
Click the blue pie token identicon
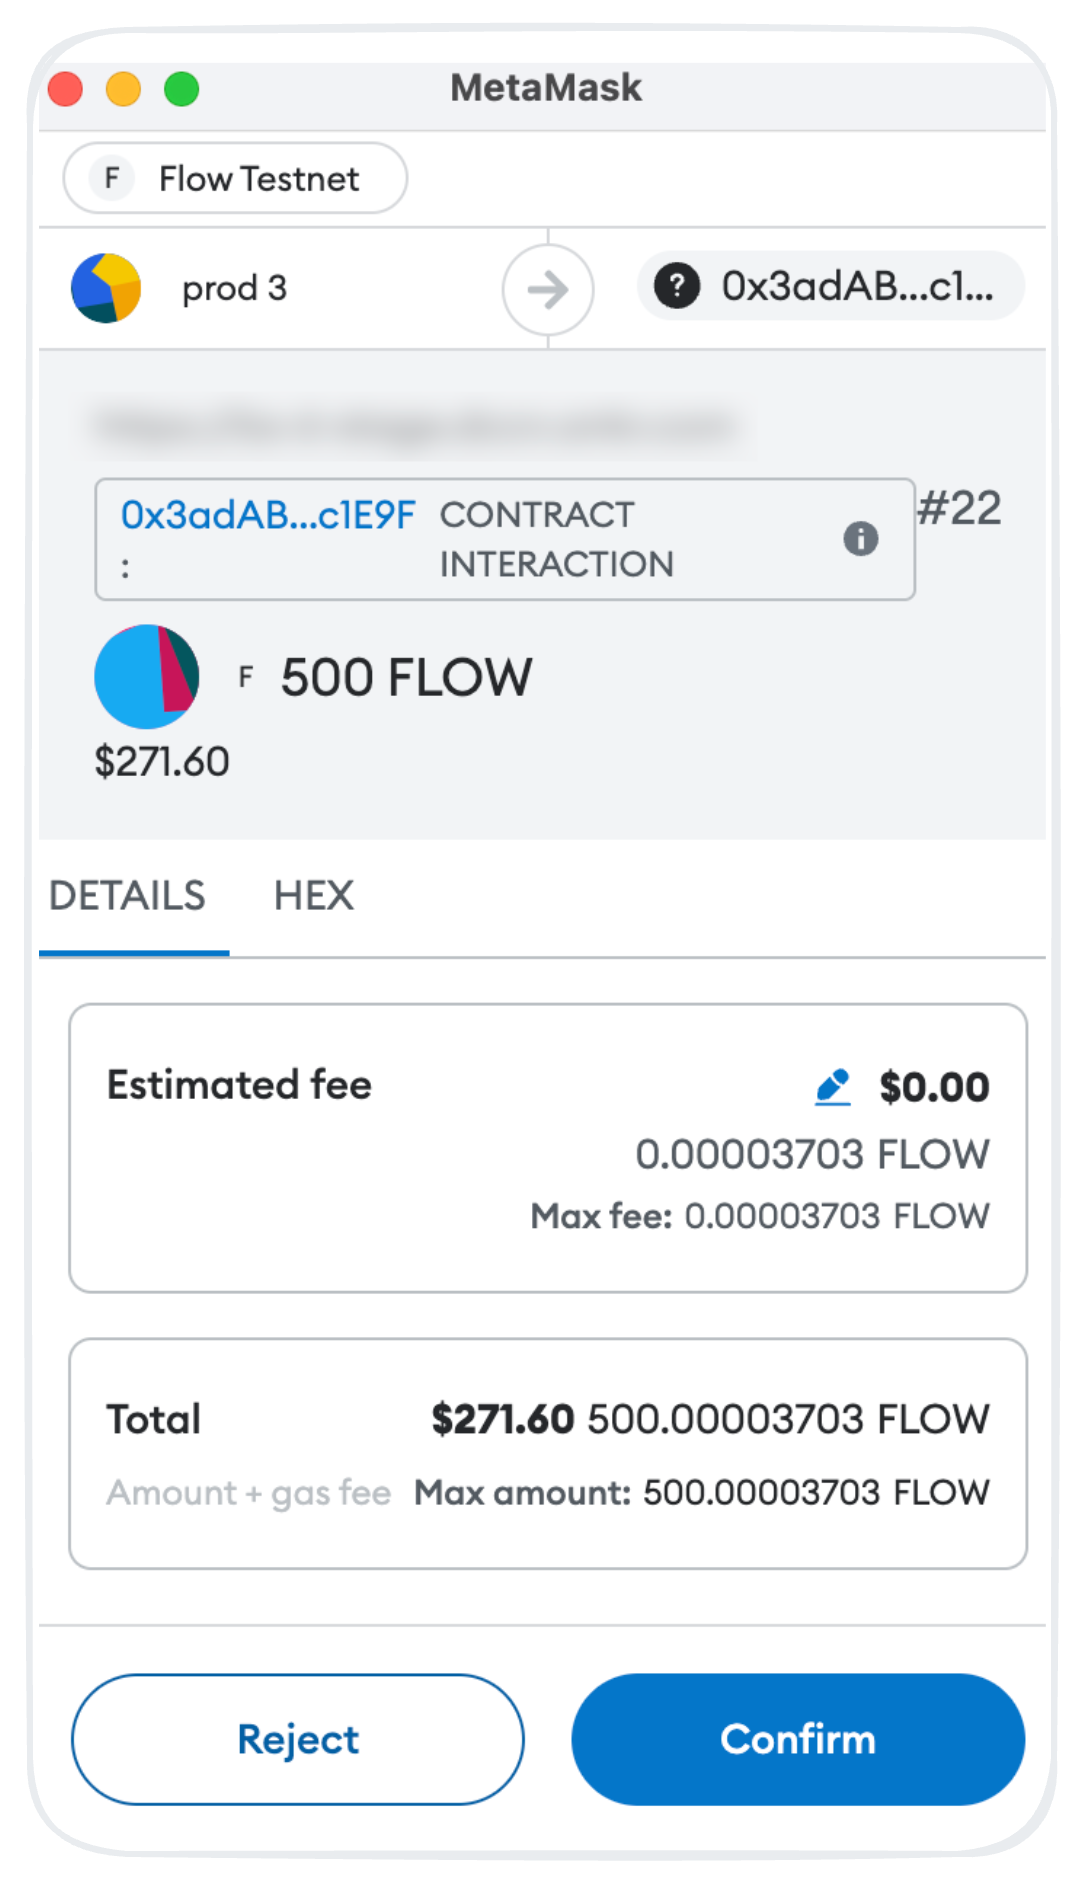click(146, 677)
